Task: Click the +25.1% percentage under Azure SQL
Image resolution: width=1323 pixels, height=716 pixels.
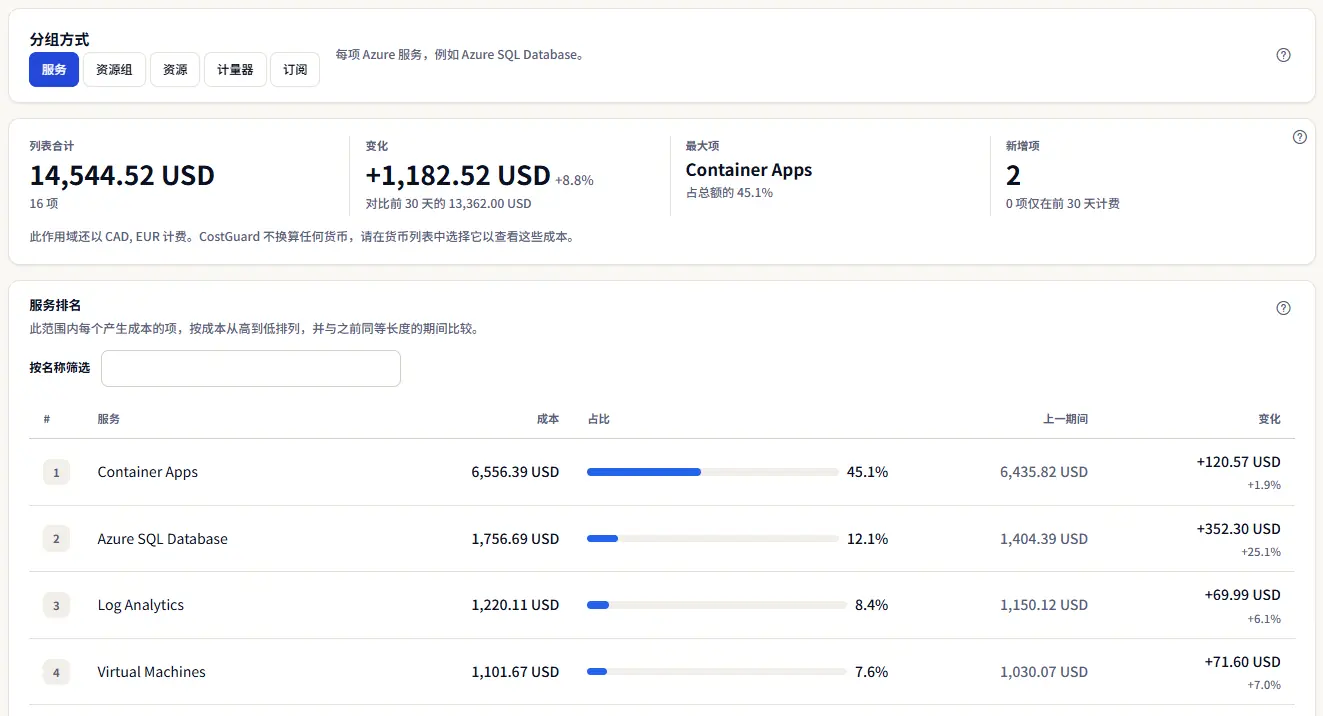Action: point(1261,552)
